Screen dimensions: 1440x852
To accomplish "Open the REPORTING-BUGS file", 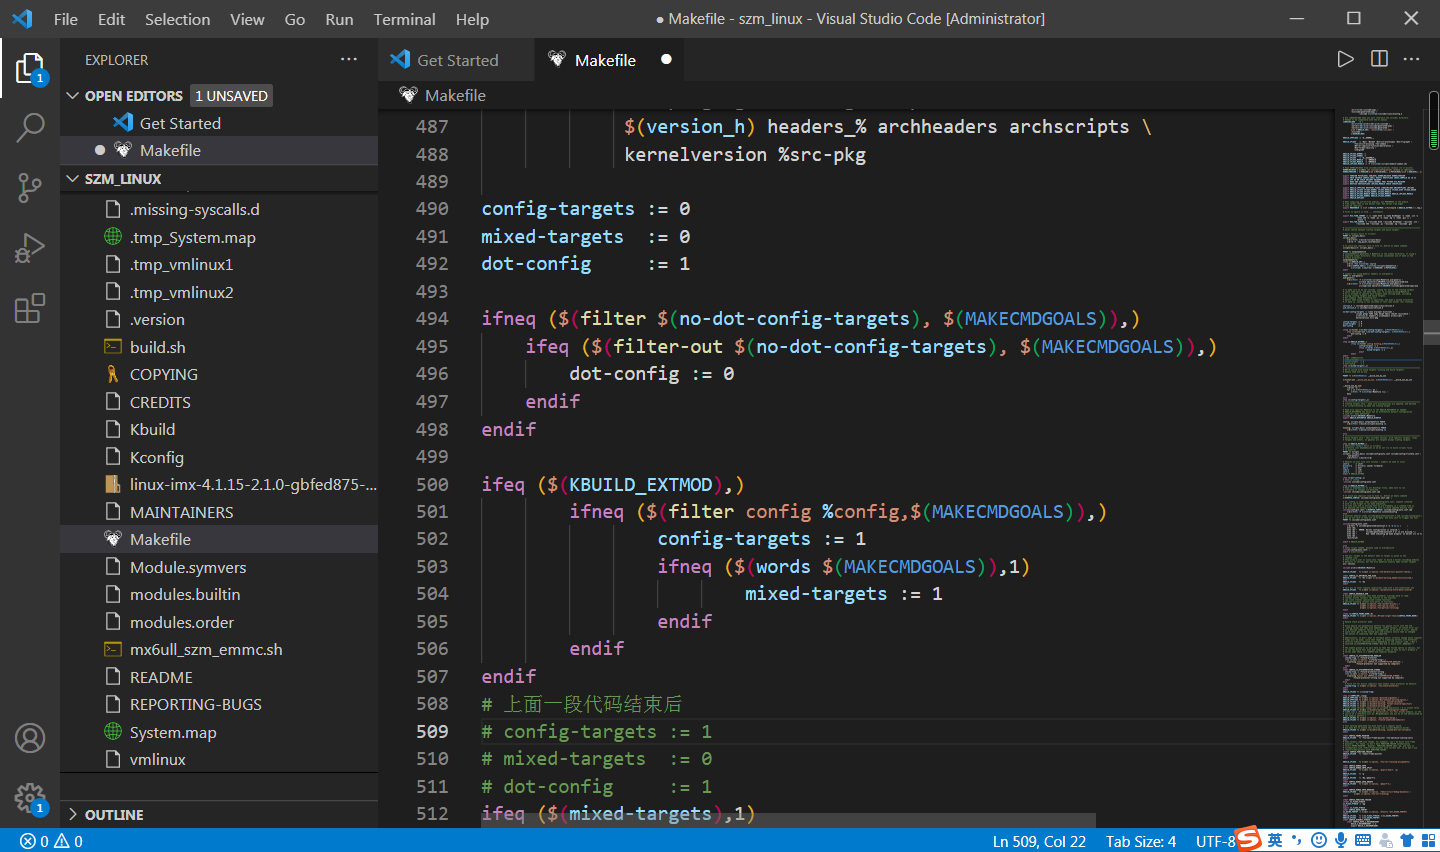I will [219, 704].
